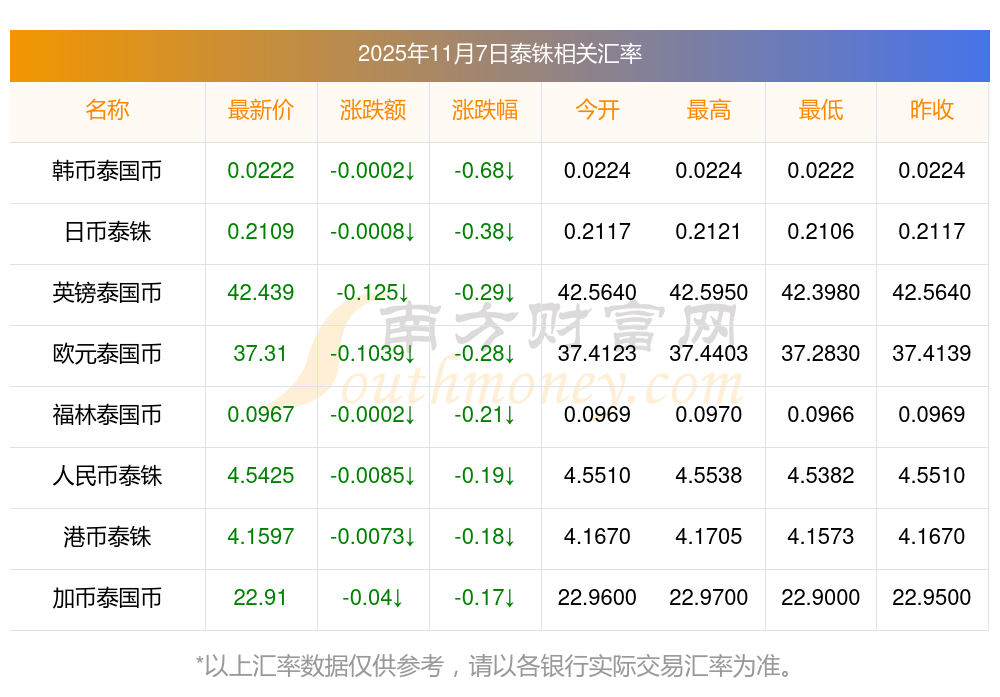This screenshot has height=697, width=1000.
Task: Click the disclaimer text below the table
Action: point(500,665)
